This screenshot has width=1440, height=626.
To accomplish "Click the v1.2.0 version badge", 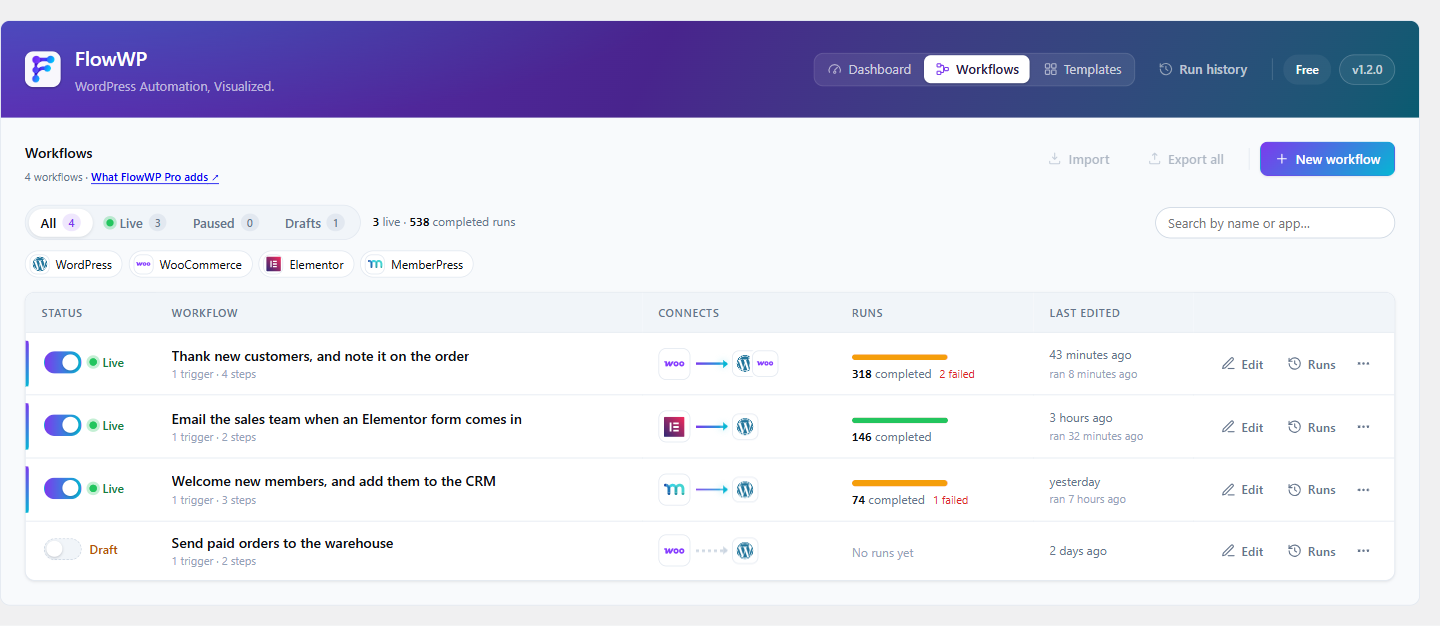I will (x=1367, y=70).
